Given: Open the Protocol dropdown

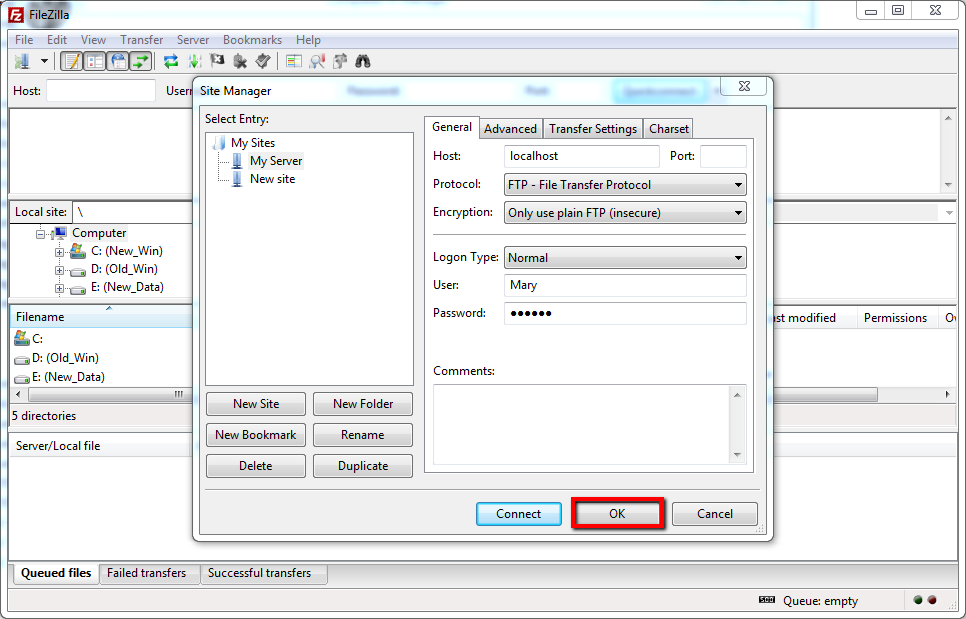Looking at the screenshot, I should coord(626,185).
